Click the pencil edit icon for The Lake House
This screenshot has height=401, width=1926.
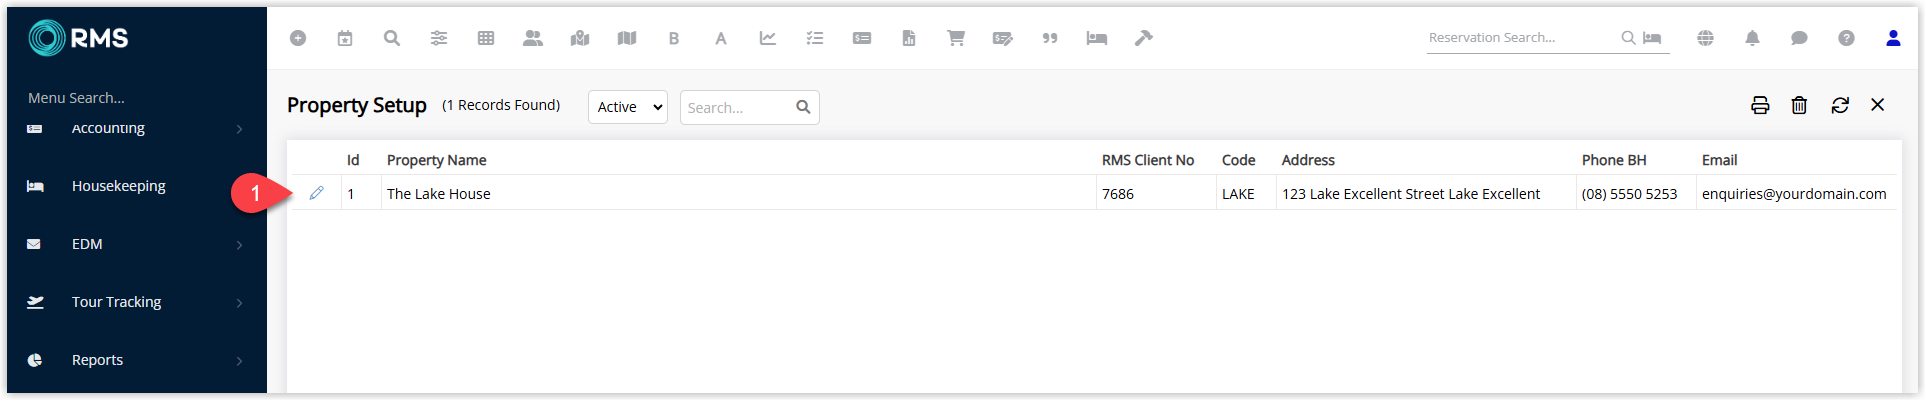(316, 193)
